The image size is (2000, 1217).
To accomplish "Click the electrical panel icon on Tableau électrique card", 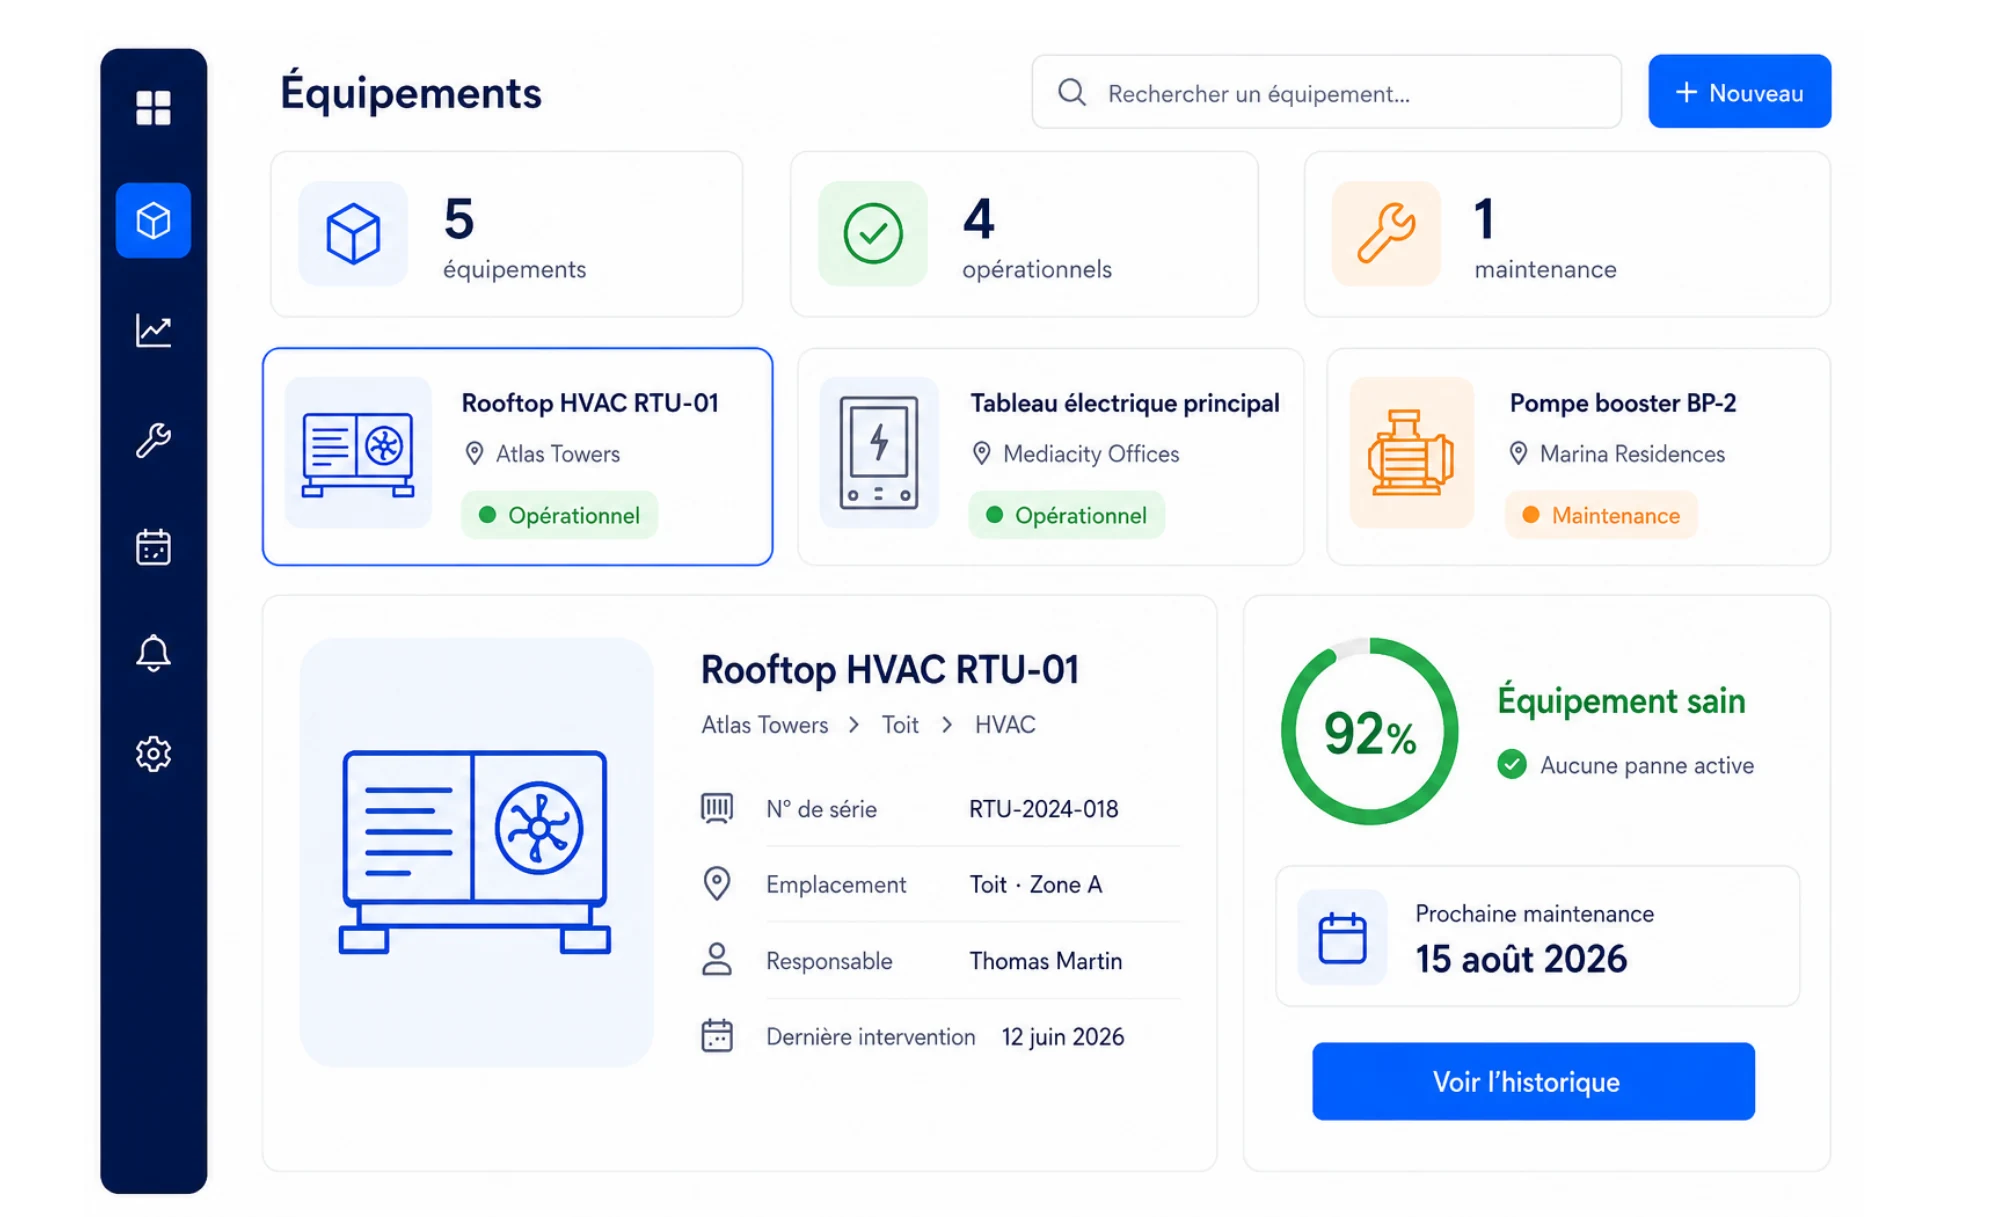I will pos(879,453).
